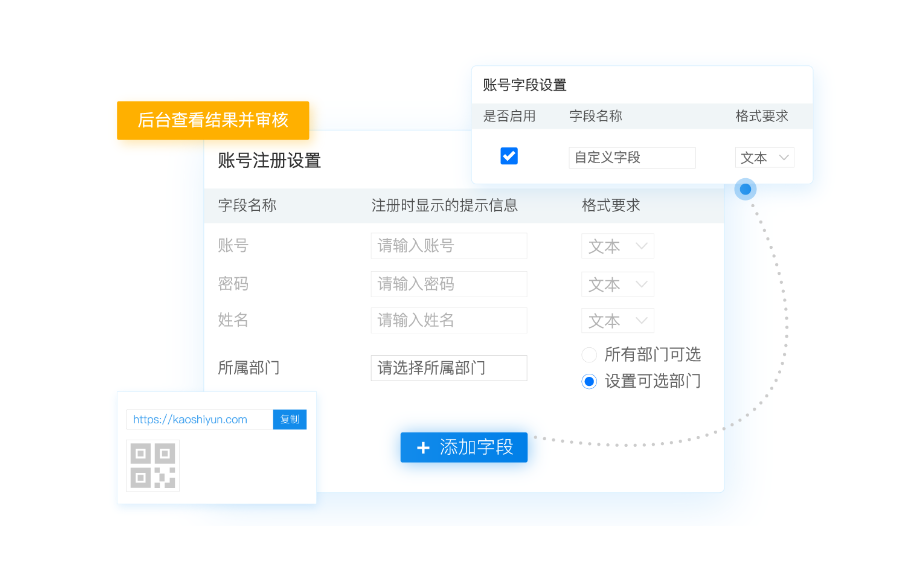Screen dimensions: 914x578
Task: Expand the 密码 row format dropdown
Action: [618, 284]
